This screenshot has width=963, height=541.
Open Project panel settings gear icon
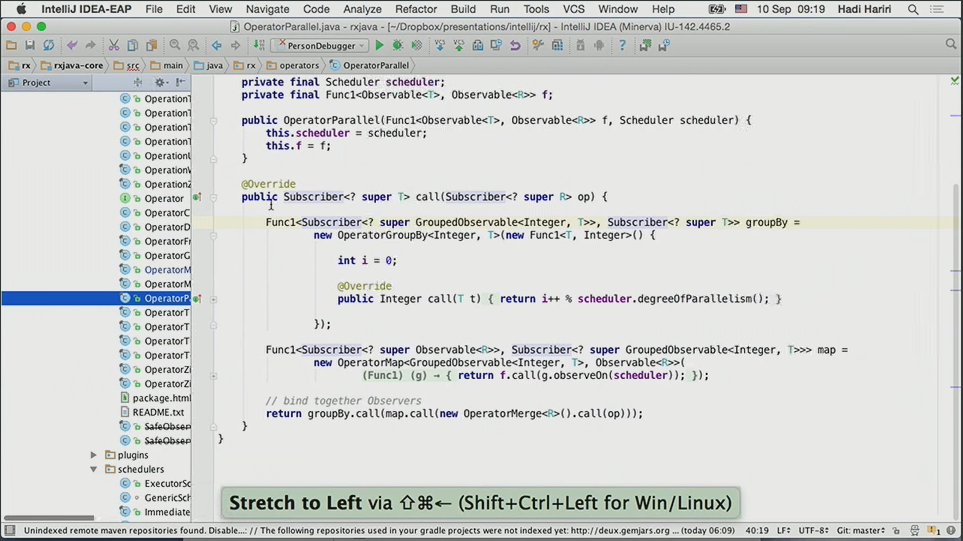pos(160,83)
